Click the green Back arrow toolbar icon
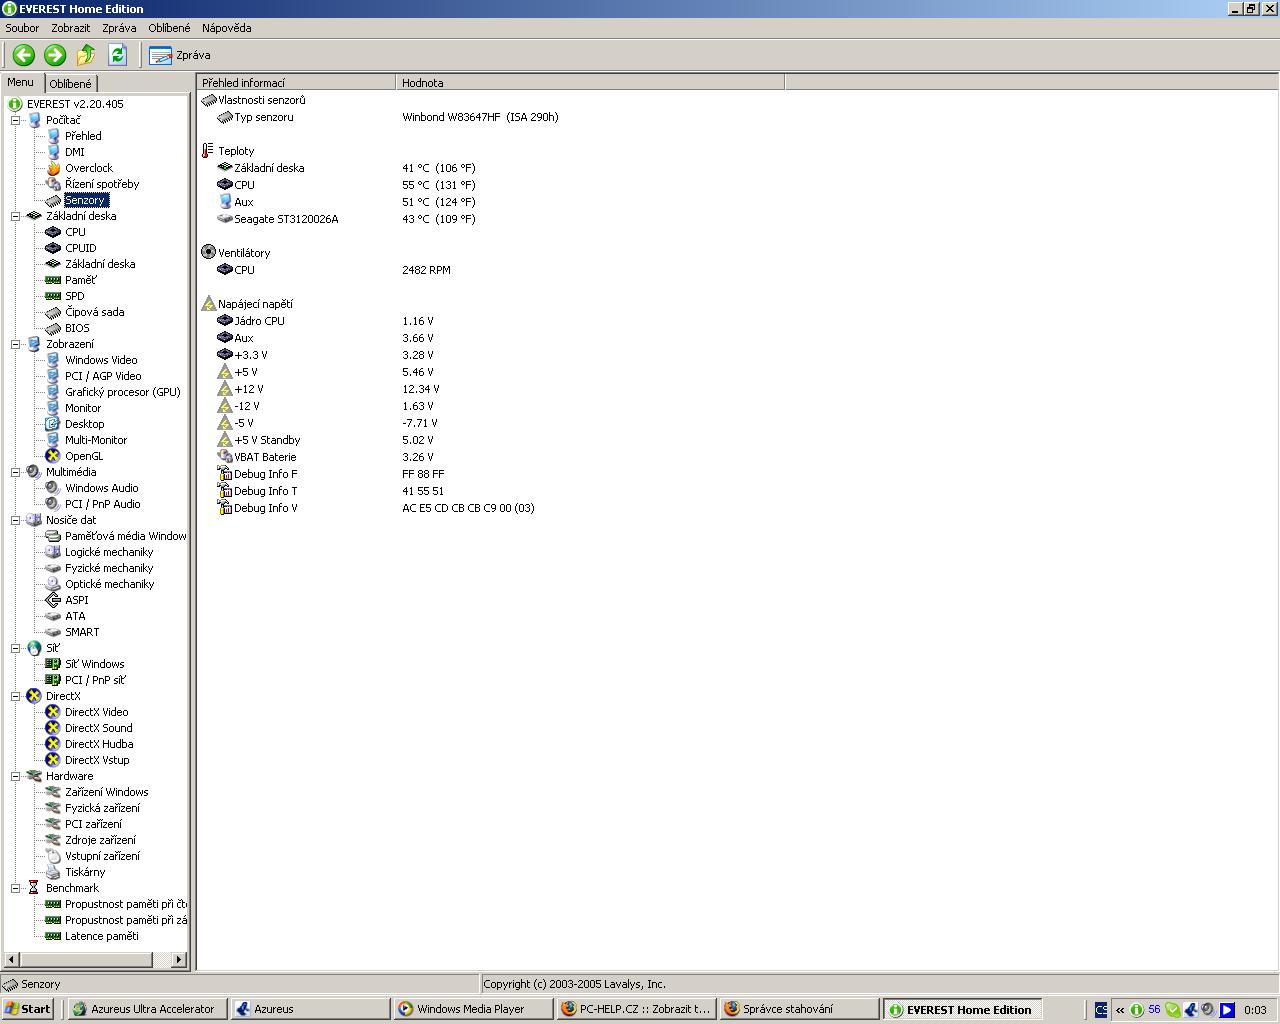The height and width of the screenshot is (1024, 1280). pyautogui.click(x=24, y=55)
